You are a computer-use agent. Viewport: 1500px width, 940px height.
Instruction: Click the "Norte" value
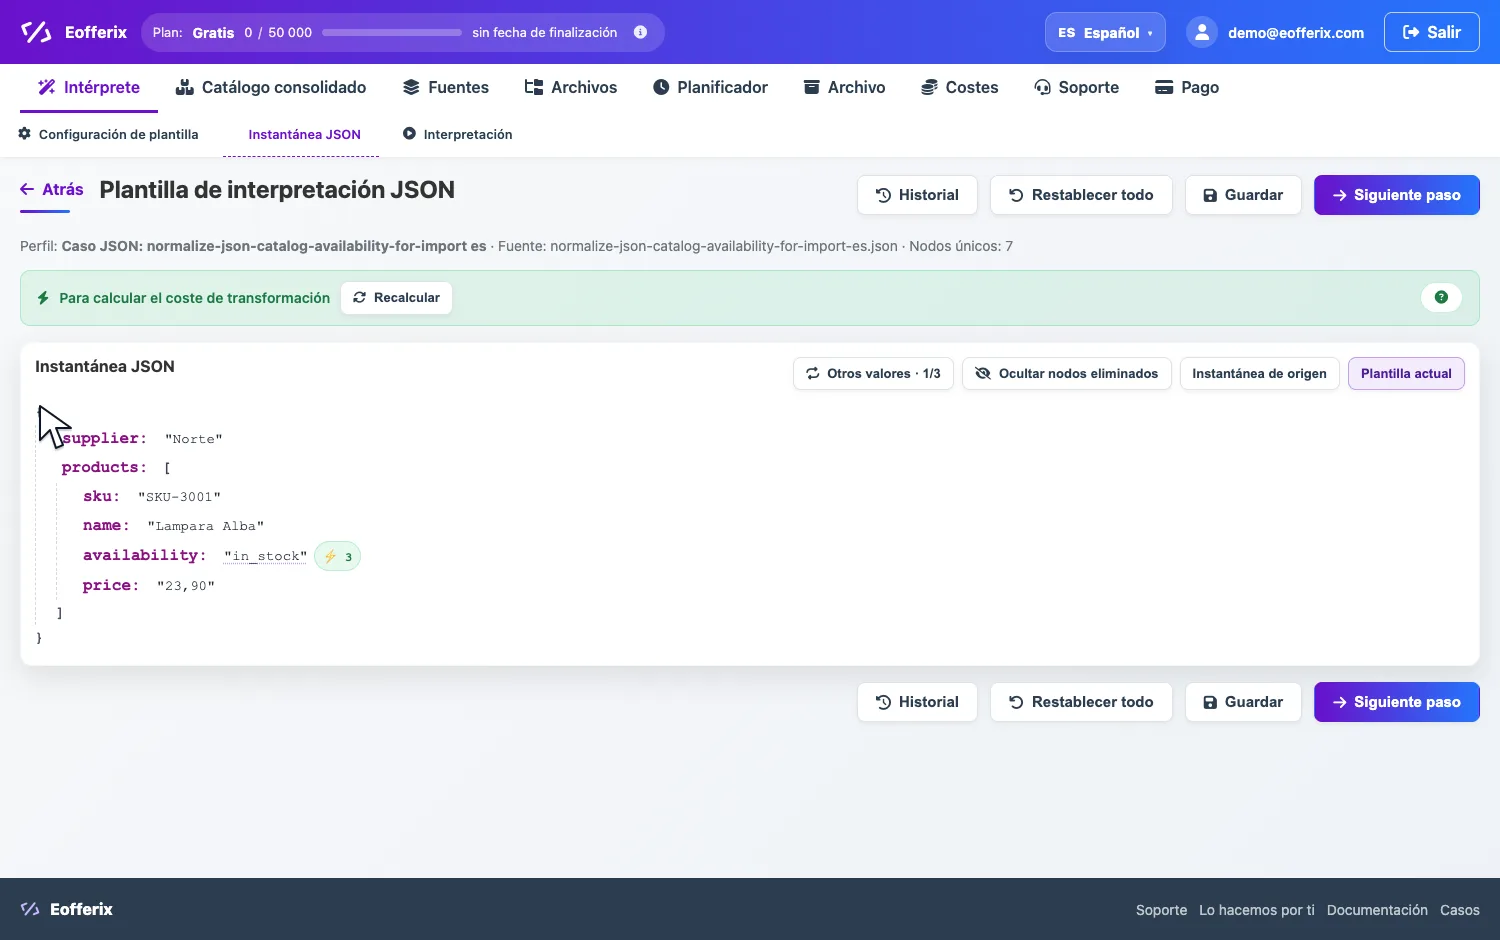[x=194, y=439]
